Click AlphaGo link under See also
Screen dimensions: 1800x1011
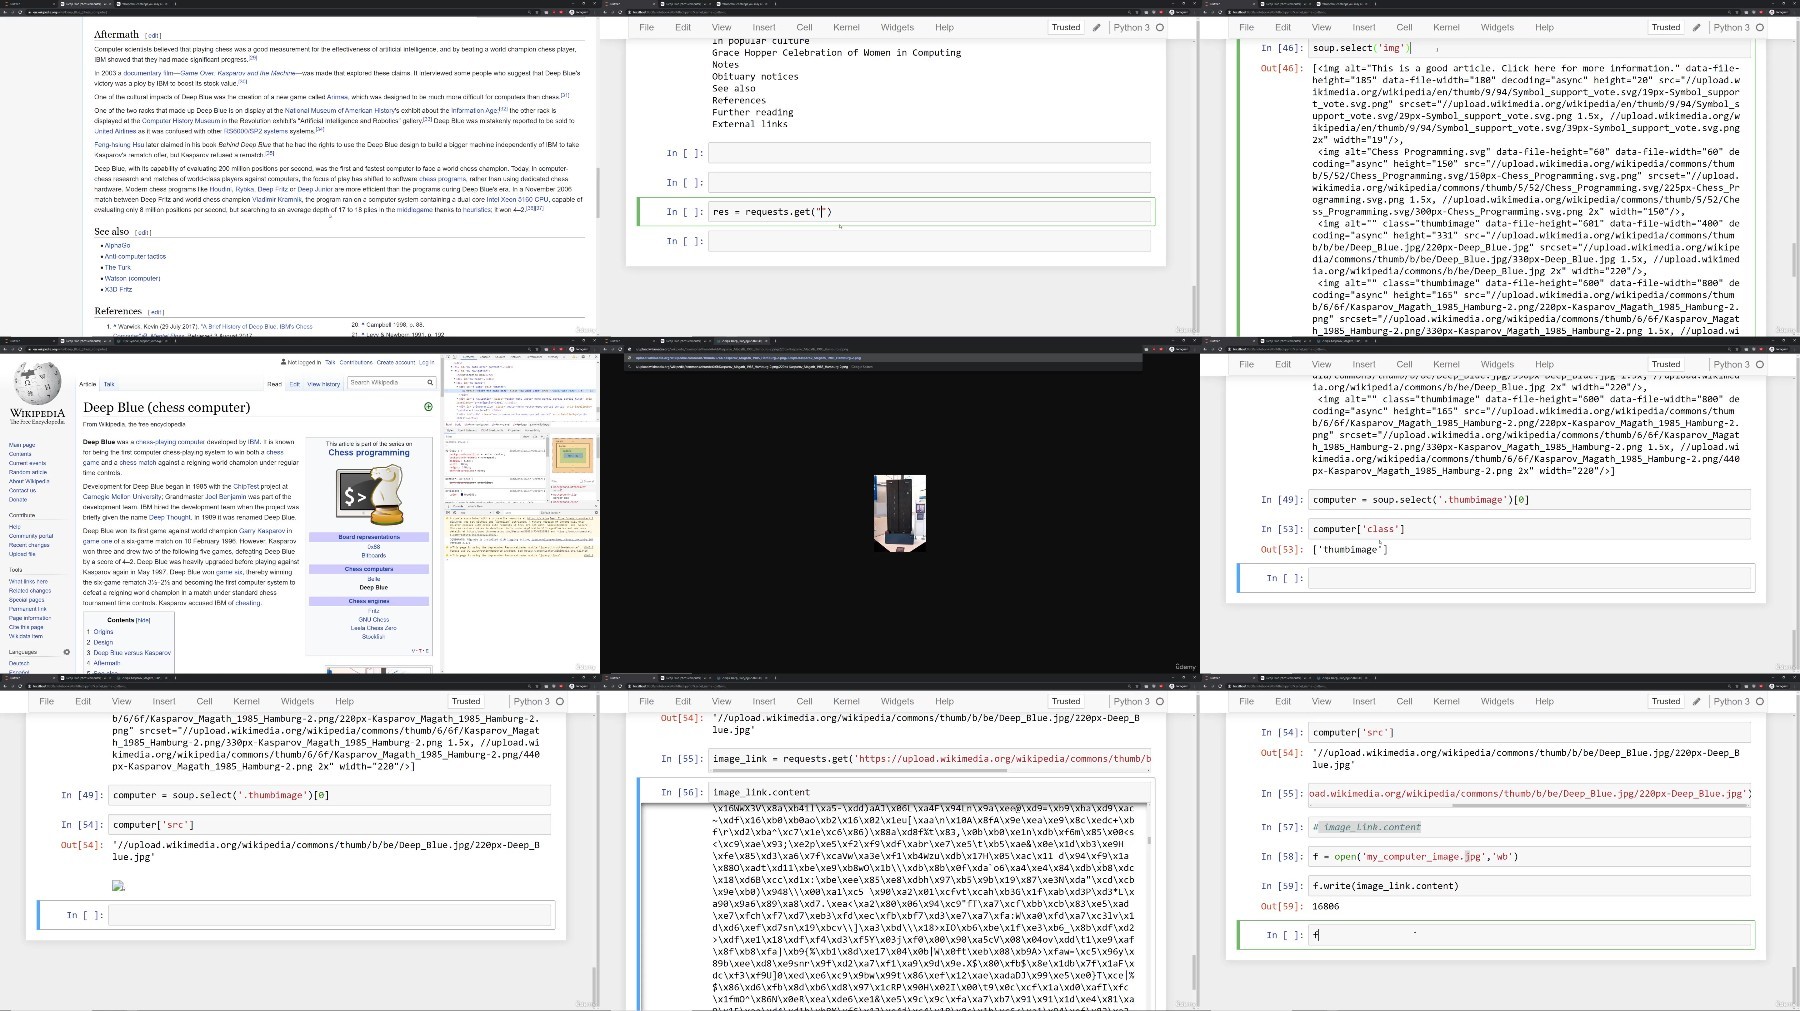pos(118,245)
